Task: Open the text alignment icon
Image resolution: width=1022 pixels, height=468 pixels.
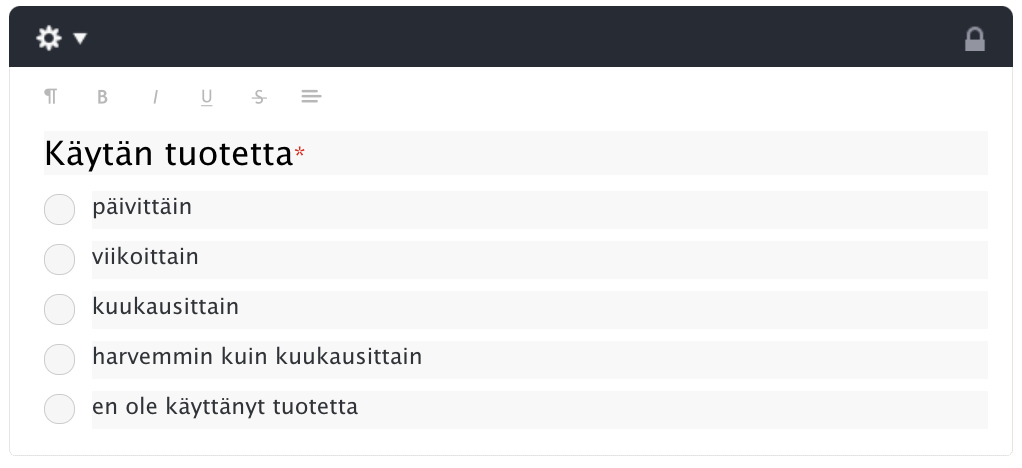Action: [x=311, y=97]
